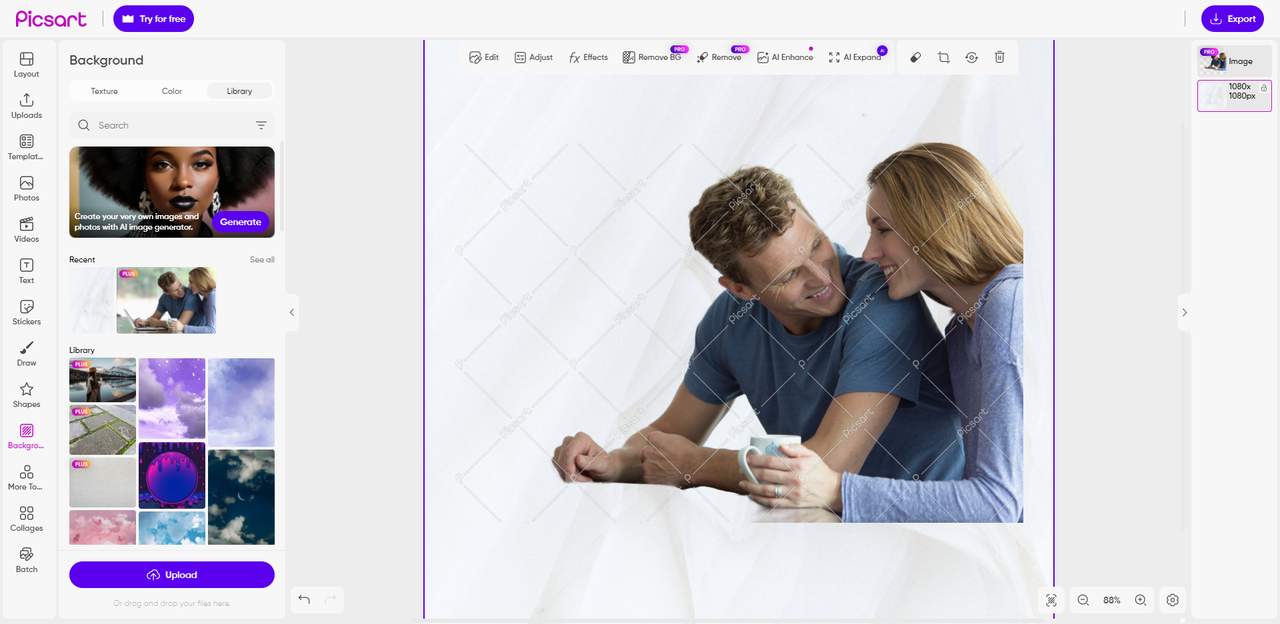Open the Videos panel
The image size is (1280, 624).
[26, 230]
